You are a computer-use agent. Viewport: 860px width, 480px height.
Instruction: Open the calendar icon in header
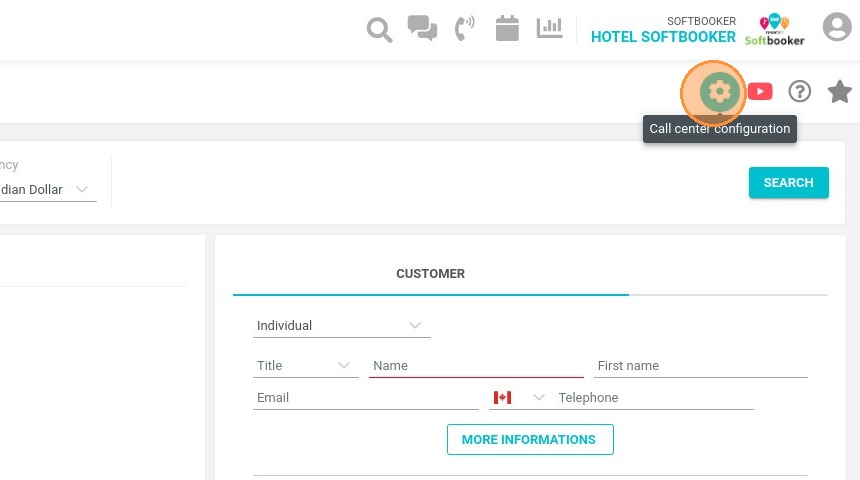(x=507, y=28)
